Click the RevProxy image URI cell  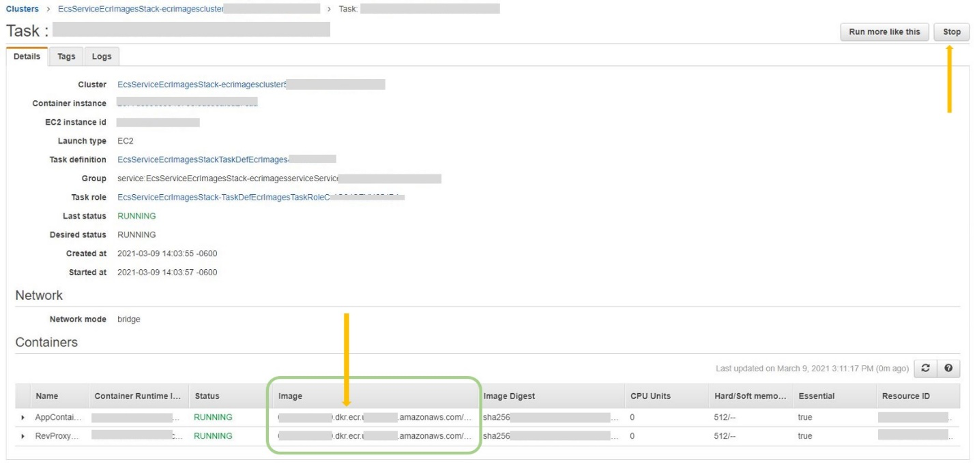[375, 436]
